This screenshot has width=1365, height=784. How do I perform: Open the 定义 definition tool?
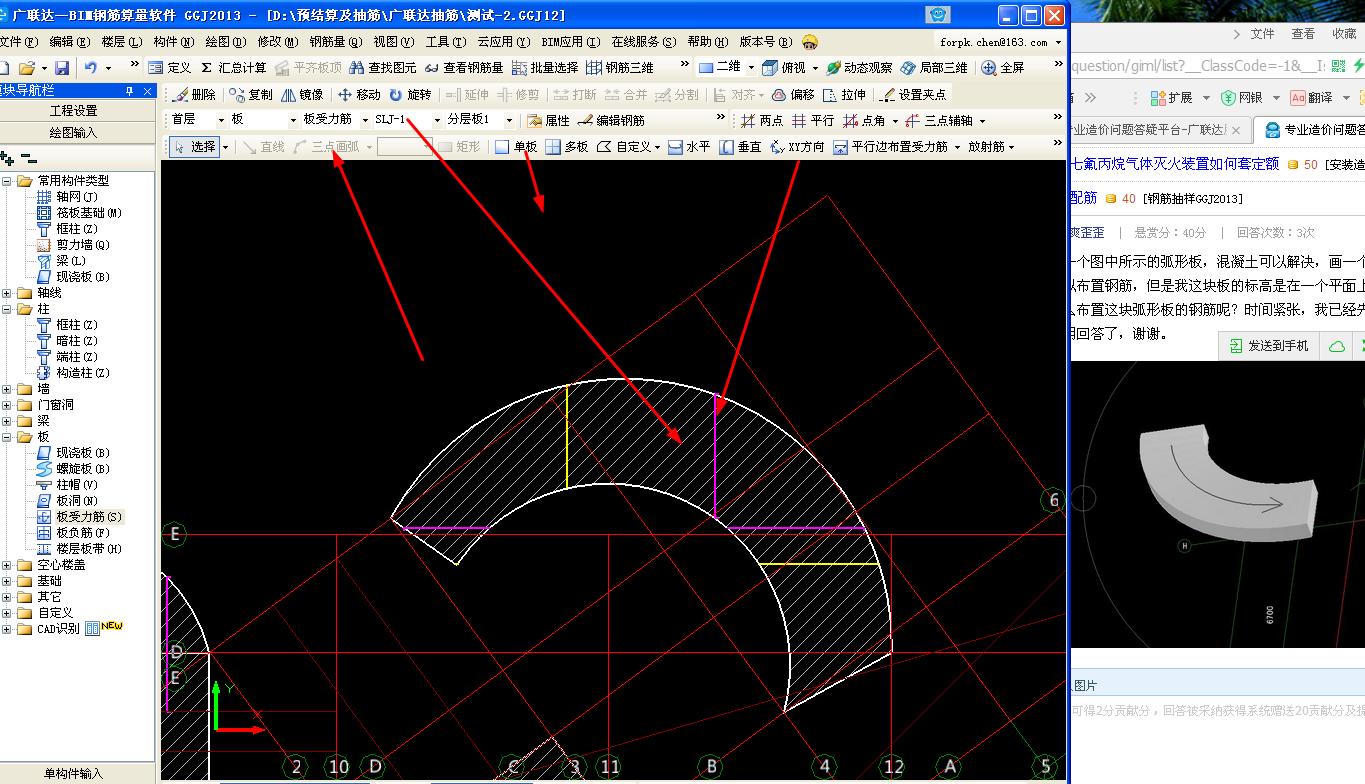[x=170, y=68]
